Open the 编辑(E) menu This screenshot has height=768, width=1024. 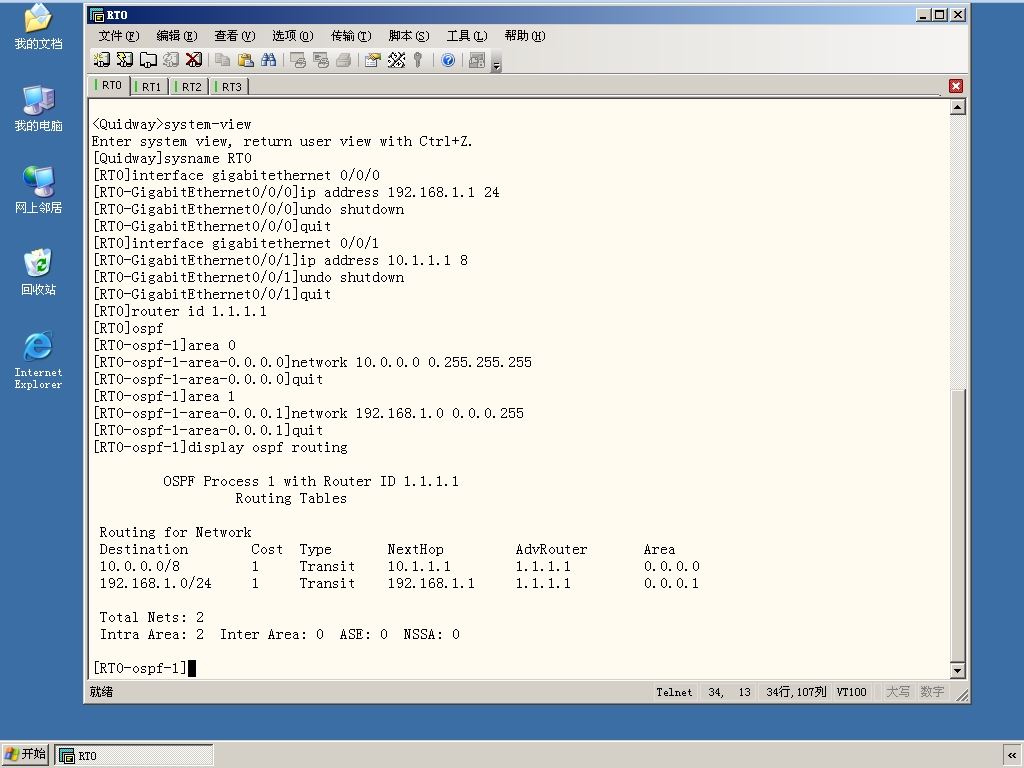[x=176, y=36]
